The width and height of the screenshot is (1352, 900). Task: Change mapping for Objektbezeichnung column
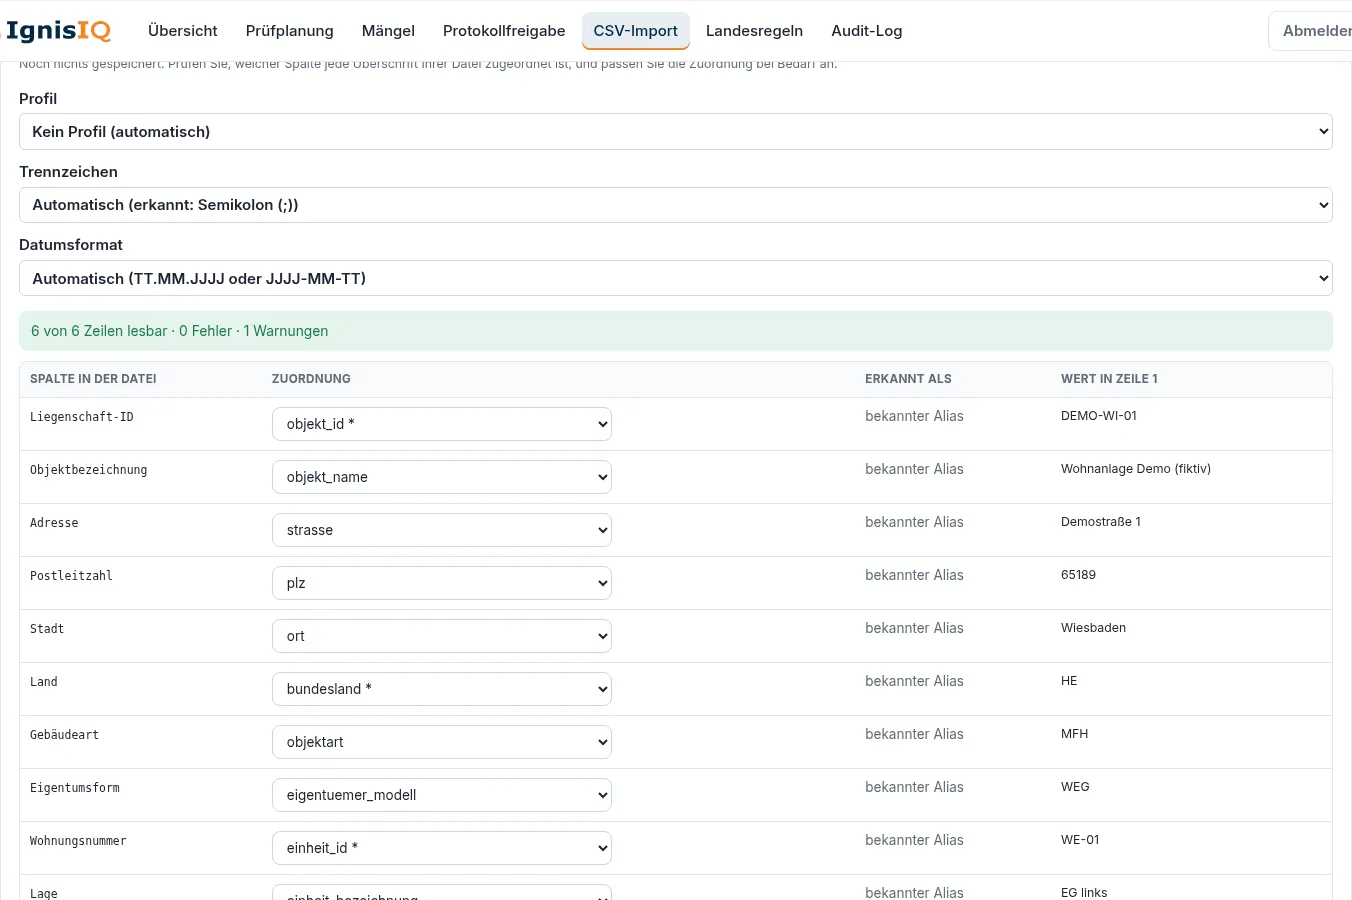coord(442,477)
